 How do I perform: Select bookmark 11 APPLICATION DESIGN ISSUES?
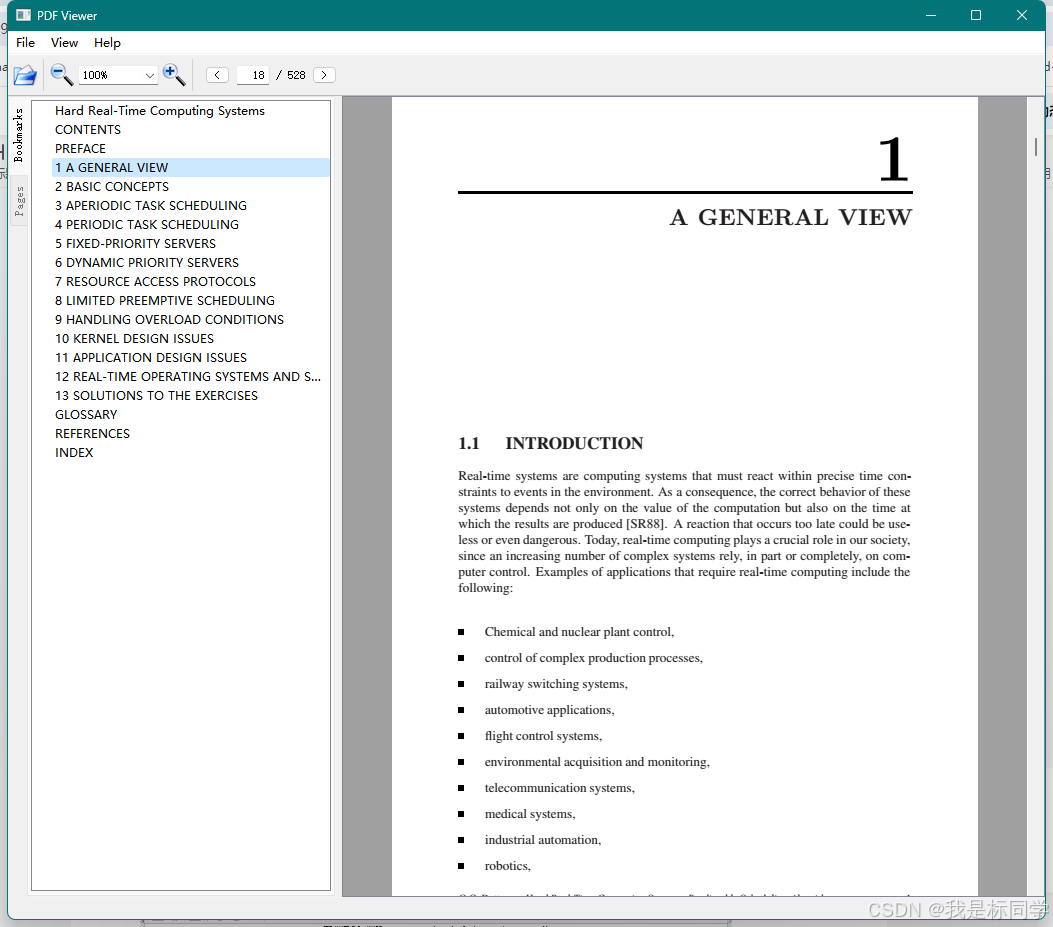point(151,357)
